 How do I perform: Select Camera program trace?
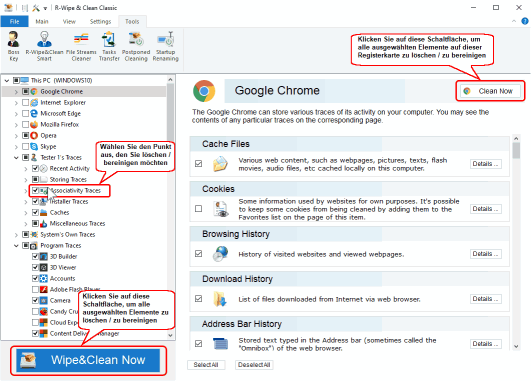pyautogui.click(x=60, y=300)
